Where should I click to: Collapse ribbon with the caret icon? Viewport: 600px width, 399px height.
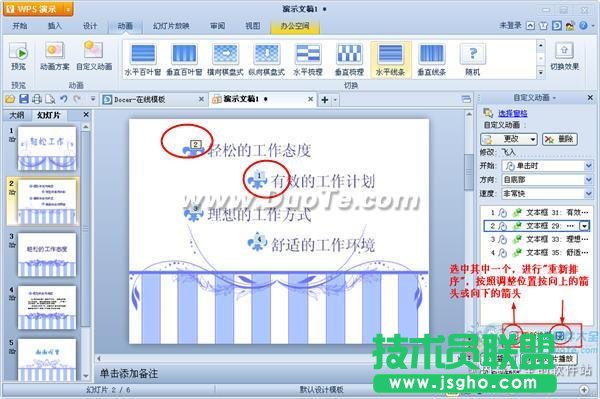coord(530,26)
